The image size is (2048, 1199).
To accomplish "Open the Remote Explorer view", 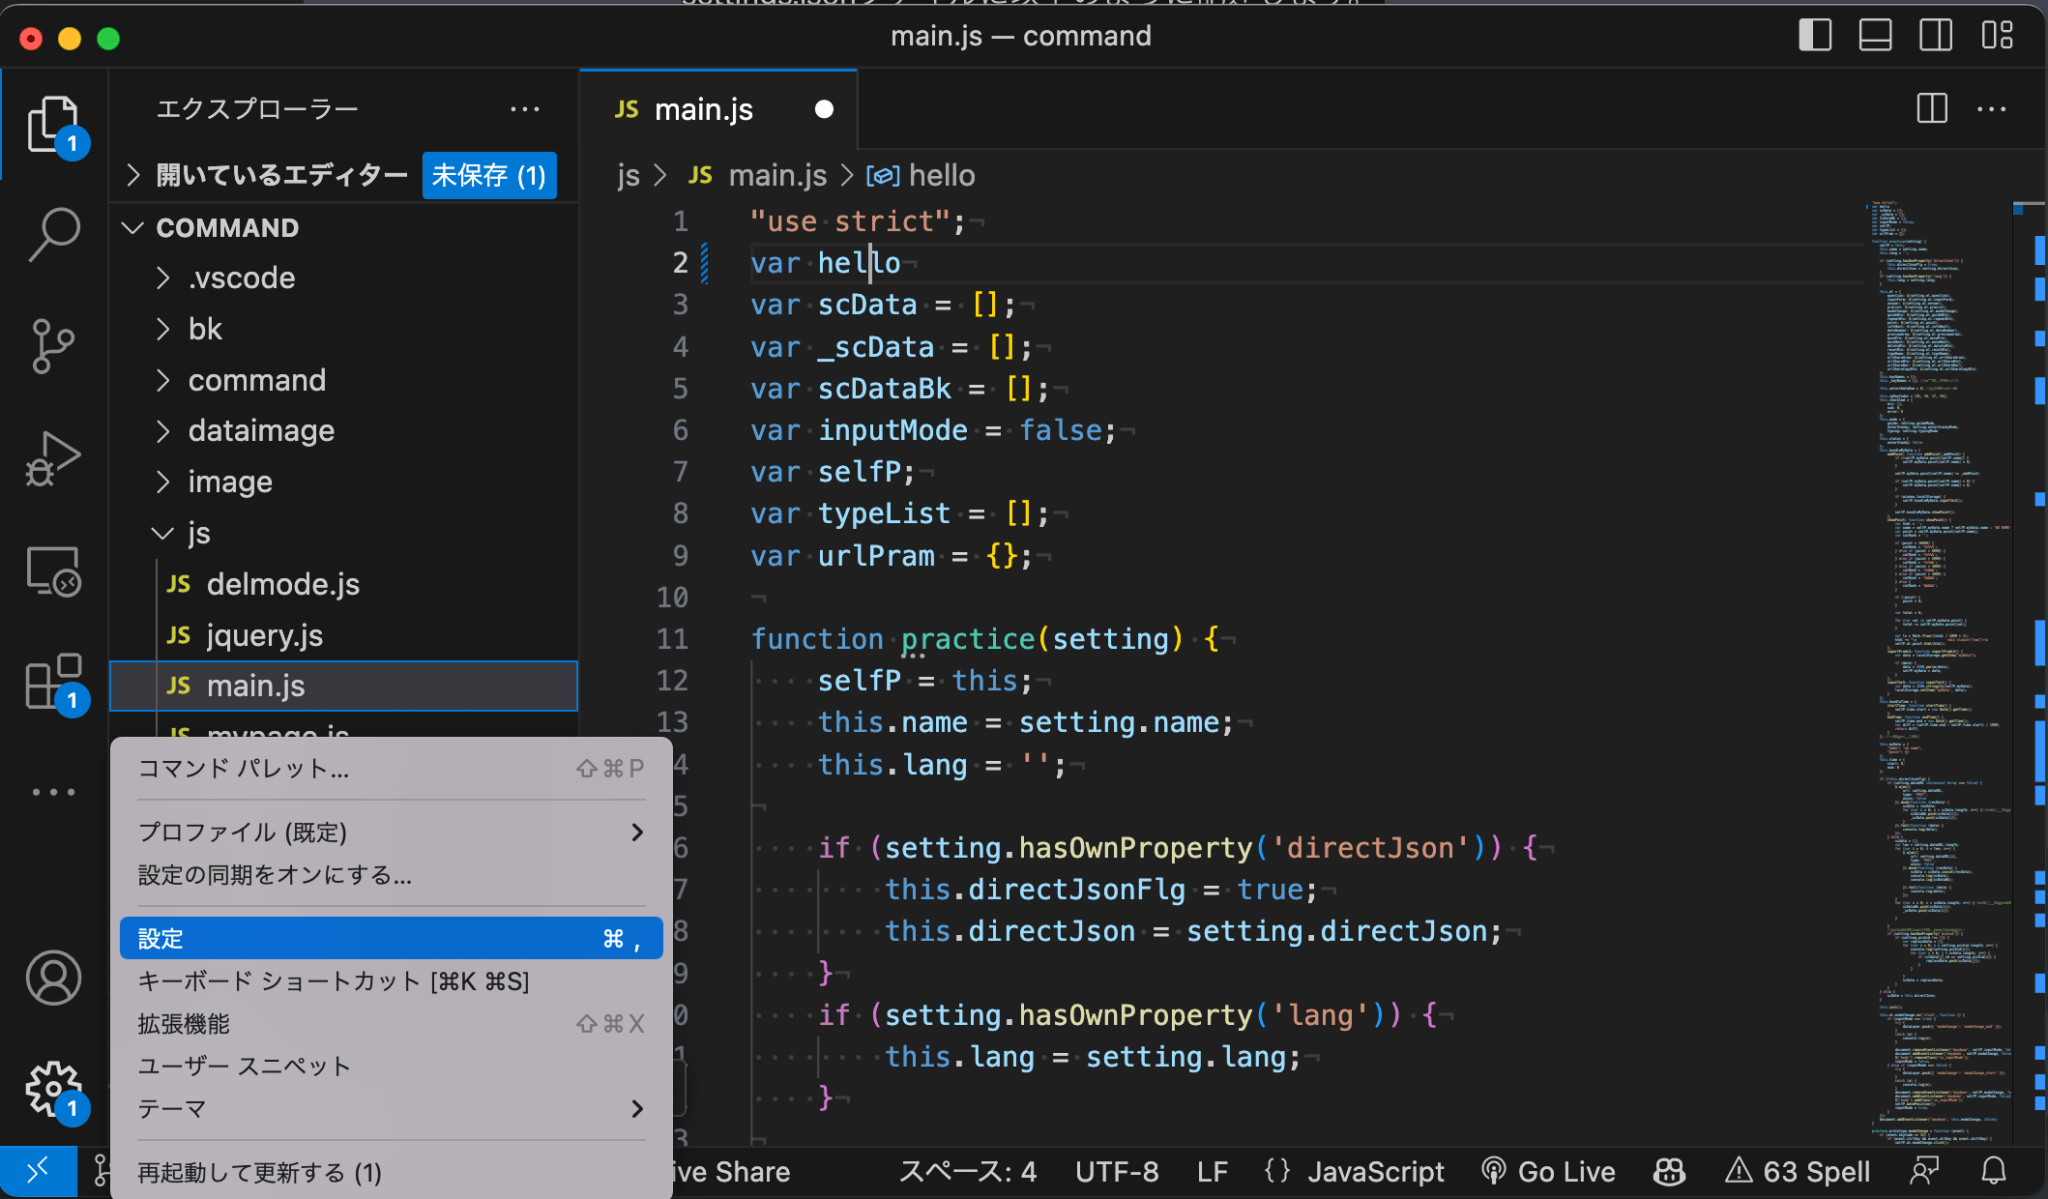I will click(53, 570).
